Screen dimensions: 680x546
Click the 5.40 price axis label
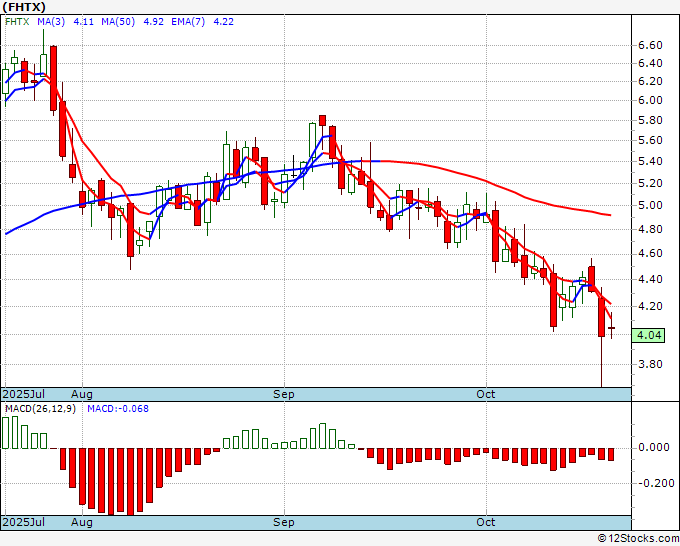pyautogui.click(x=650, y=161)
